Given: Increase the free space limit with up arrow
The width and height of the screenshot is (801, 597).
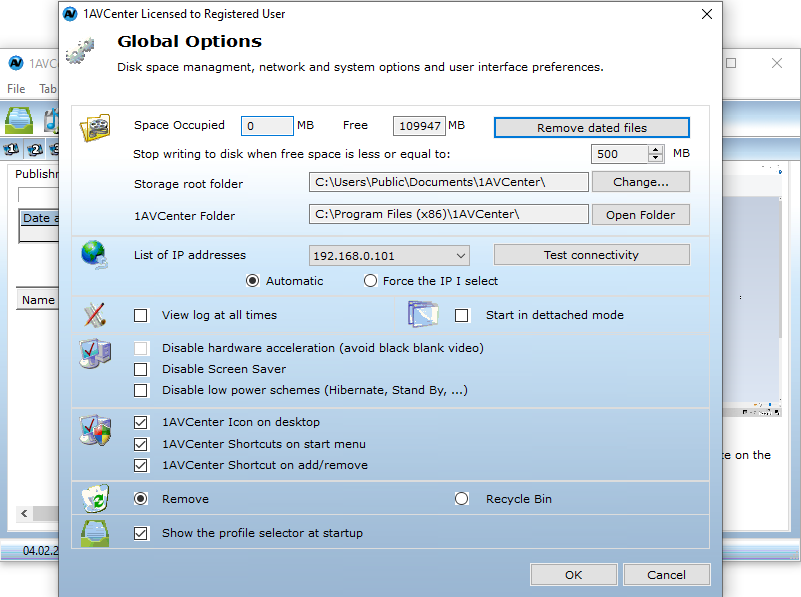Looking at the screenshot, I should pyautogui.click(x=655, y=150).
